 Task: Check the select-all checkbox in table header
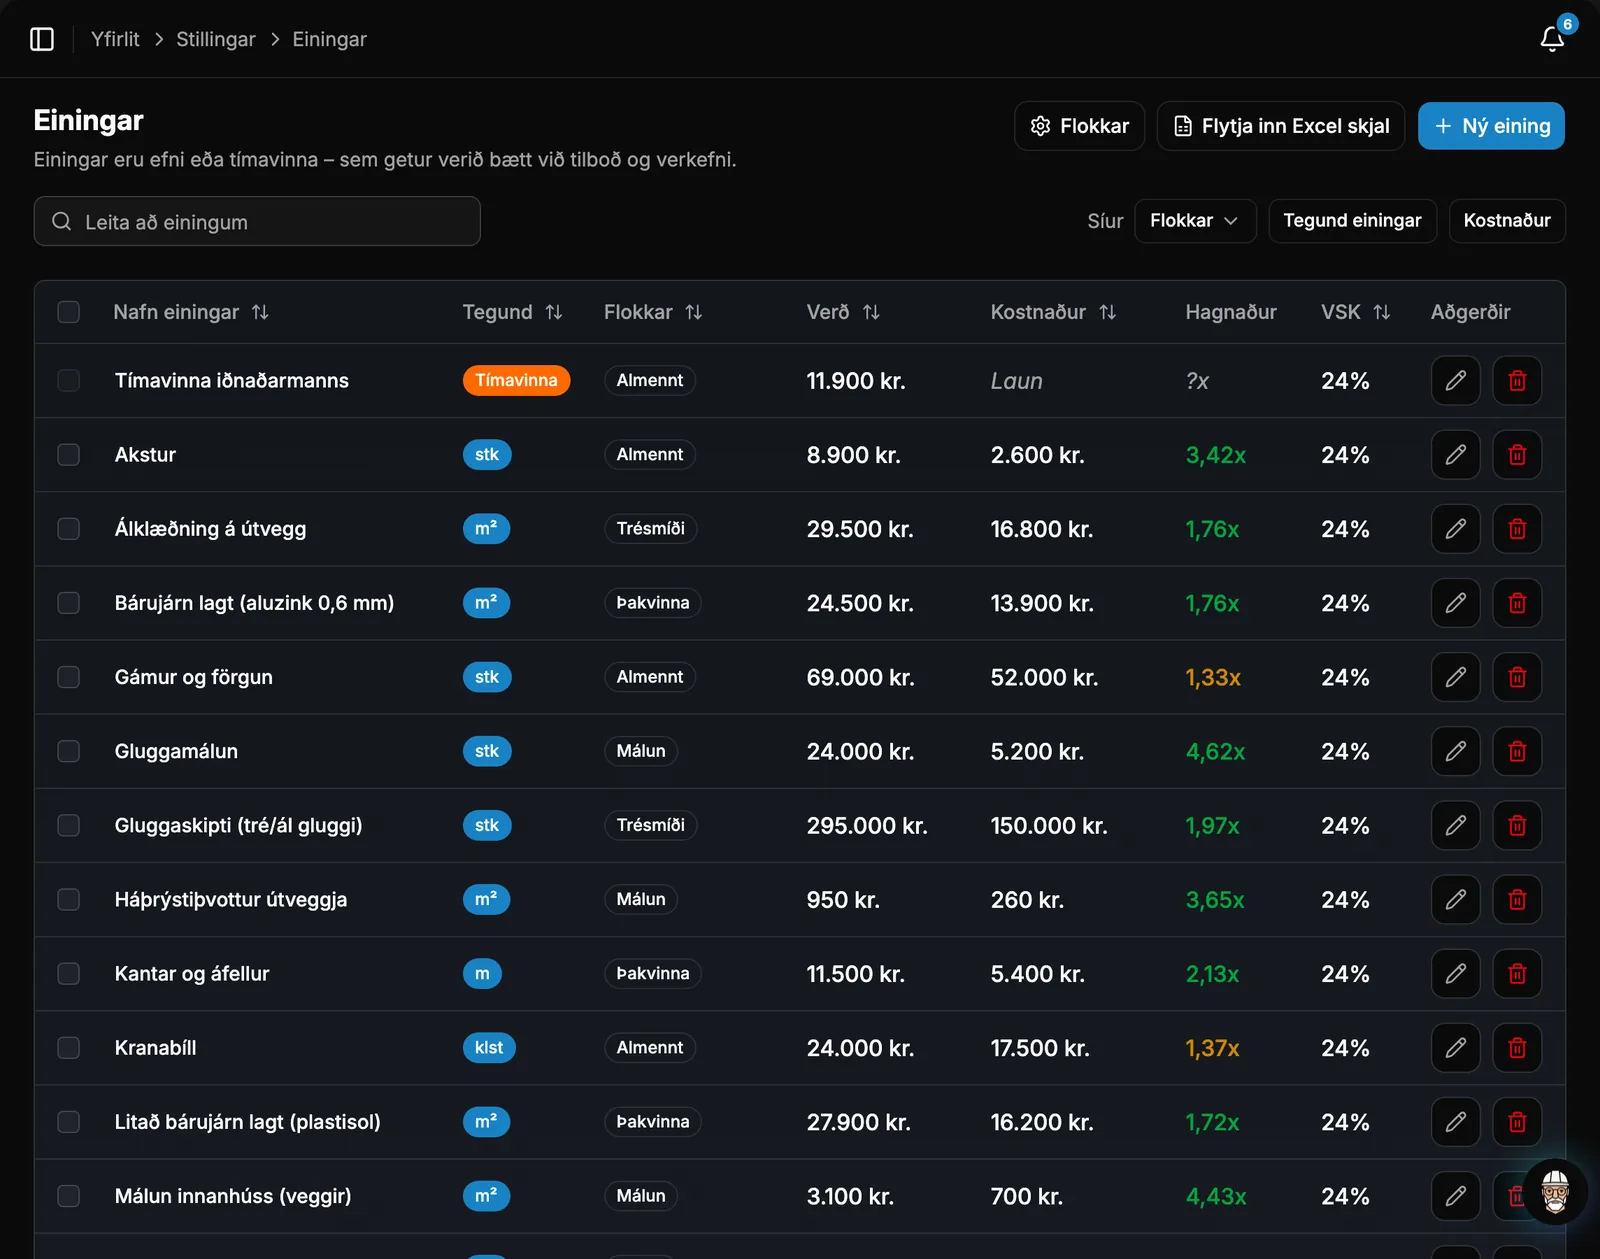(x=68, y=312)
